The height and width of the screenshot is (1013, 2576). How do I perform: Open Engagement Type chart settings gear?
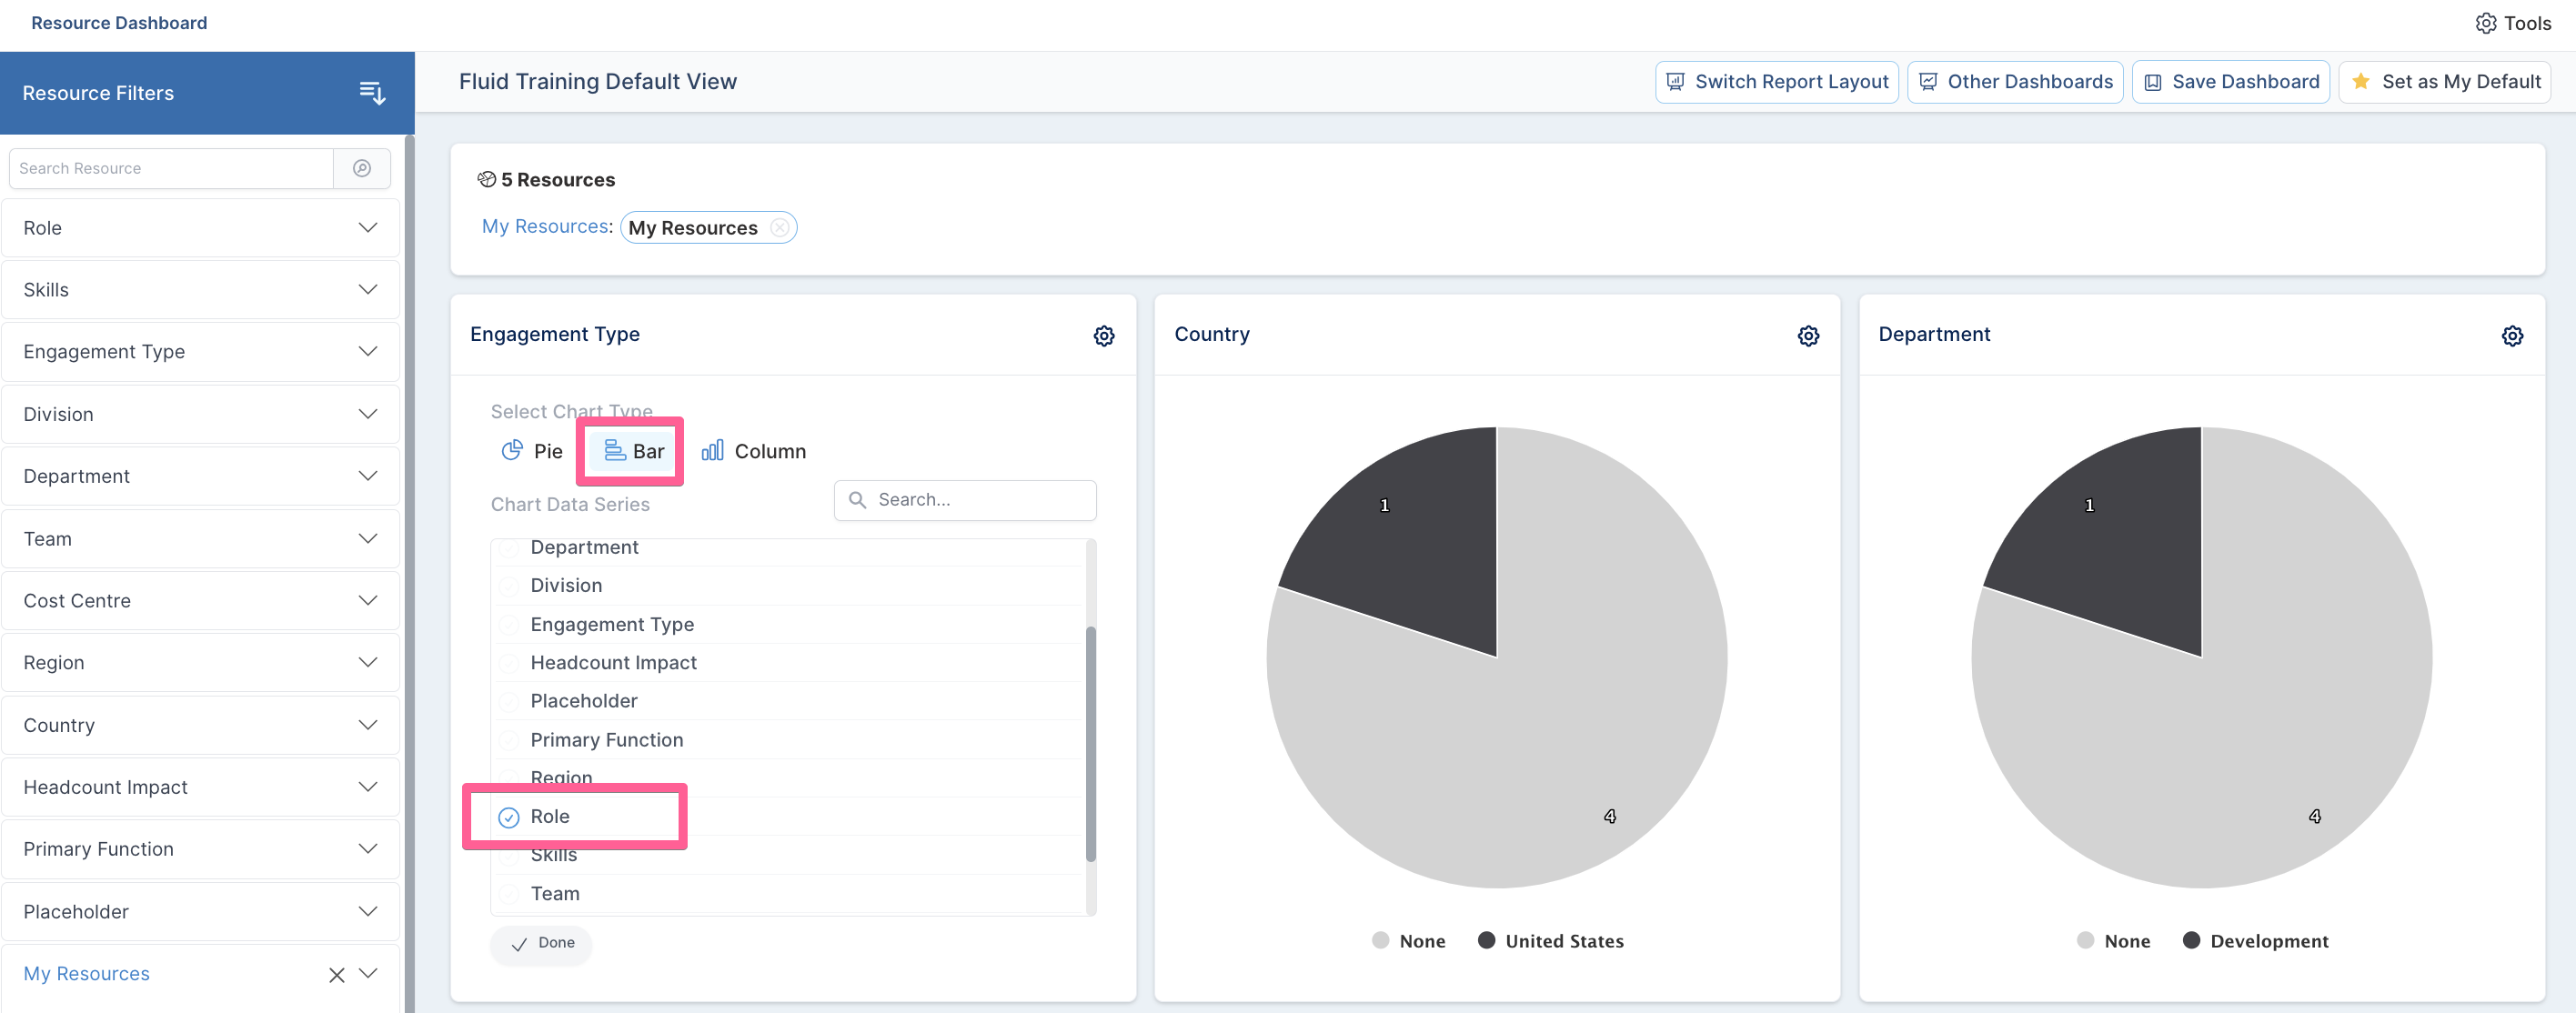(1103, 335)
